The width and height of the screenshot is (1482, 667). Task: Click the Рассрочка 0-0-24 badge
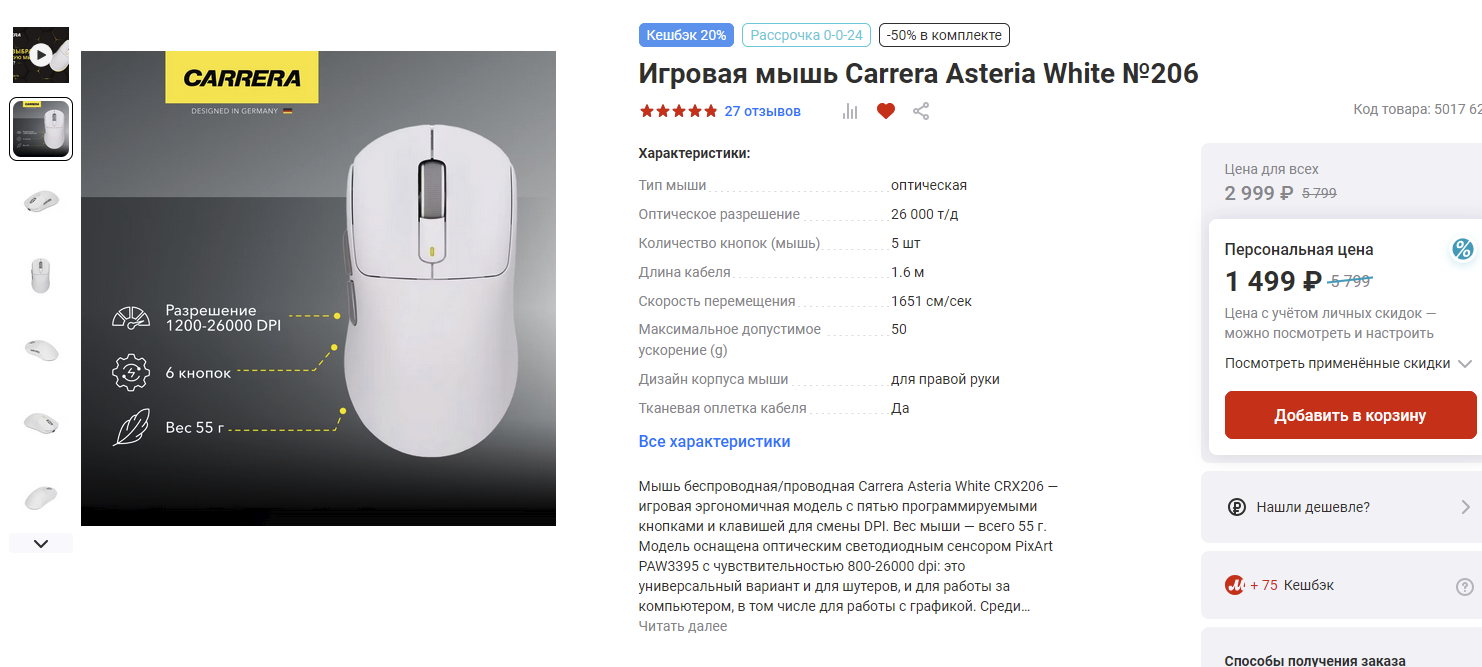[x=806, y=35]
